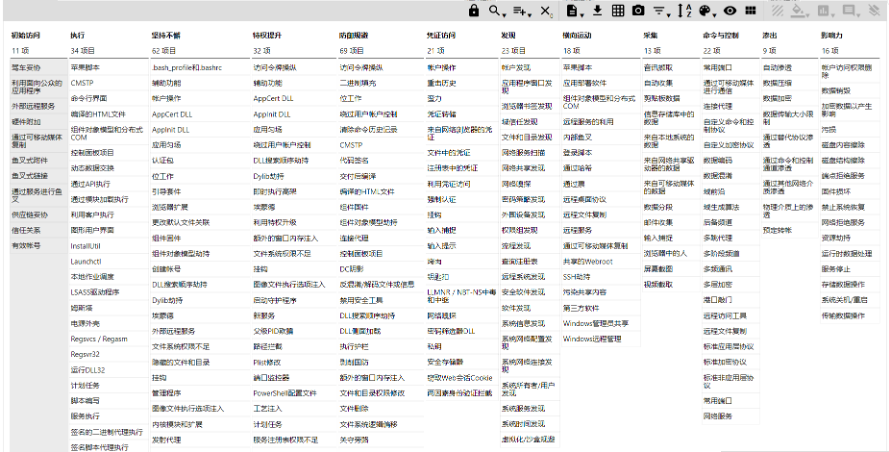Export to Excel with the grid icon
Viewport: 889px width, 452px height.
pyautogui.click(x=617, y=10)
